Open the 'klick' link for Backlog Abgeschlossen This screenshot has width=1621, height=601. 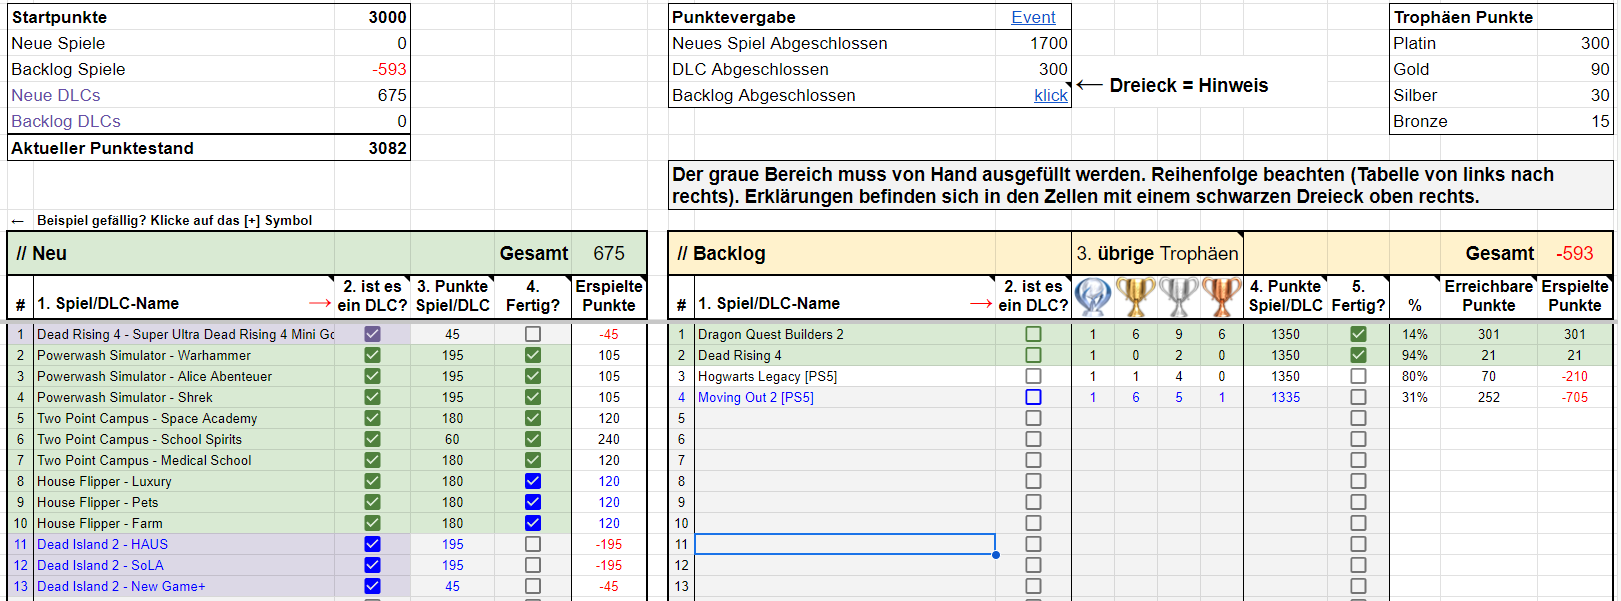(x=1050, y=95)
